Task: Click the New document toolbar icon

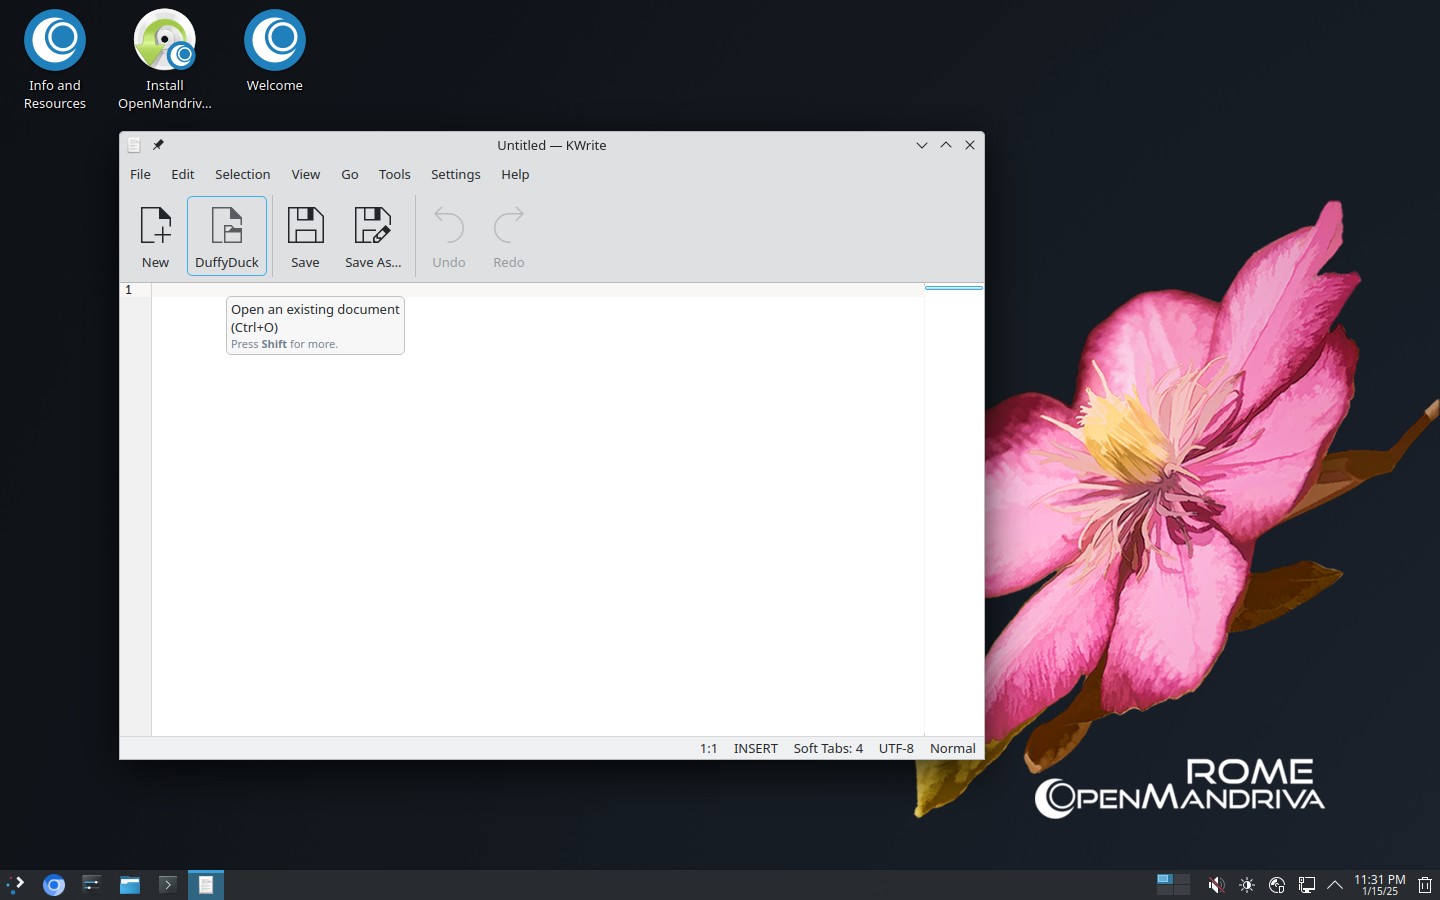Action: pos(155,236)
